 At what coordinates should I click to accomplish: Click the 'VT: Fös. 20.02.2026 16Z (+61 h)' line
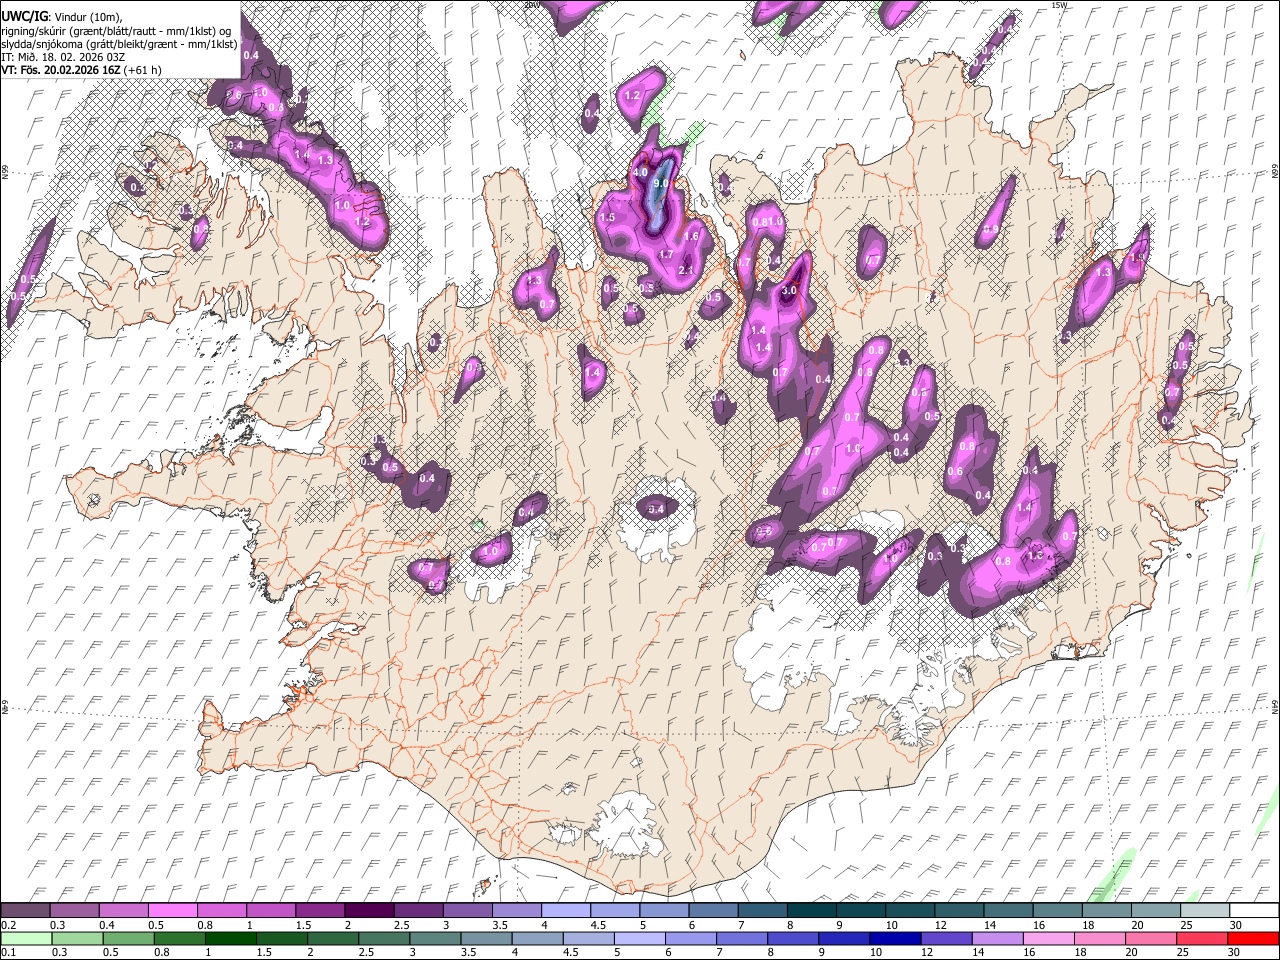pyautogui.click(x=82, y=70)
